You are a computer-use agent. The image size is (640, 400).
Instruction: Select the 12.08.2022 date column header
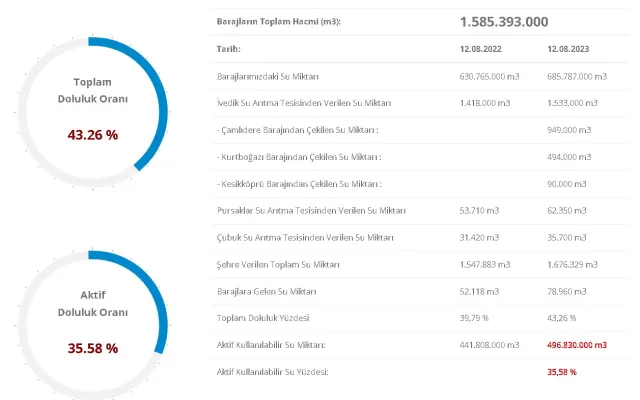tap(480, 48)
